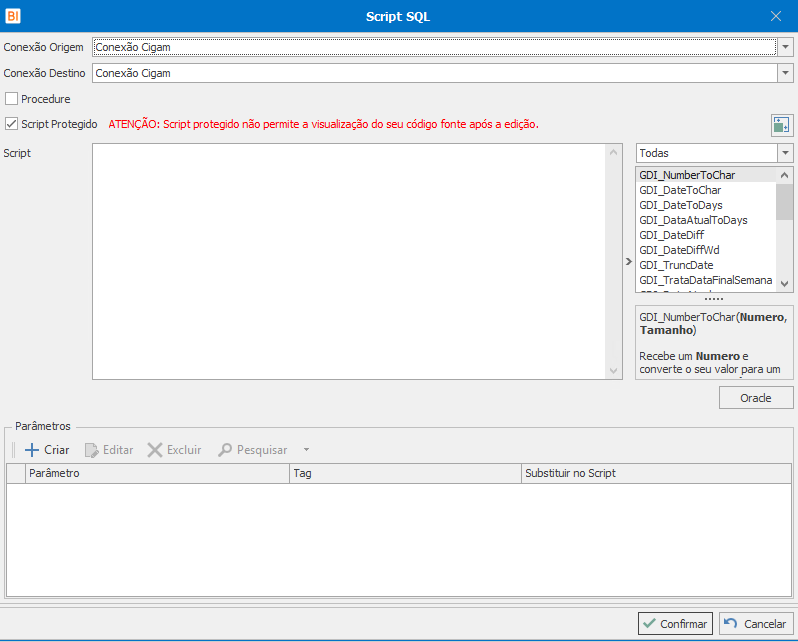This screenshot has height=642, width=798.
Task: Click Pesquisar in the Parâmetros toolbar
Action: pos(253,450)
